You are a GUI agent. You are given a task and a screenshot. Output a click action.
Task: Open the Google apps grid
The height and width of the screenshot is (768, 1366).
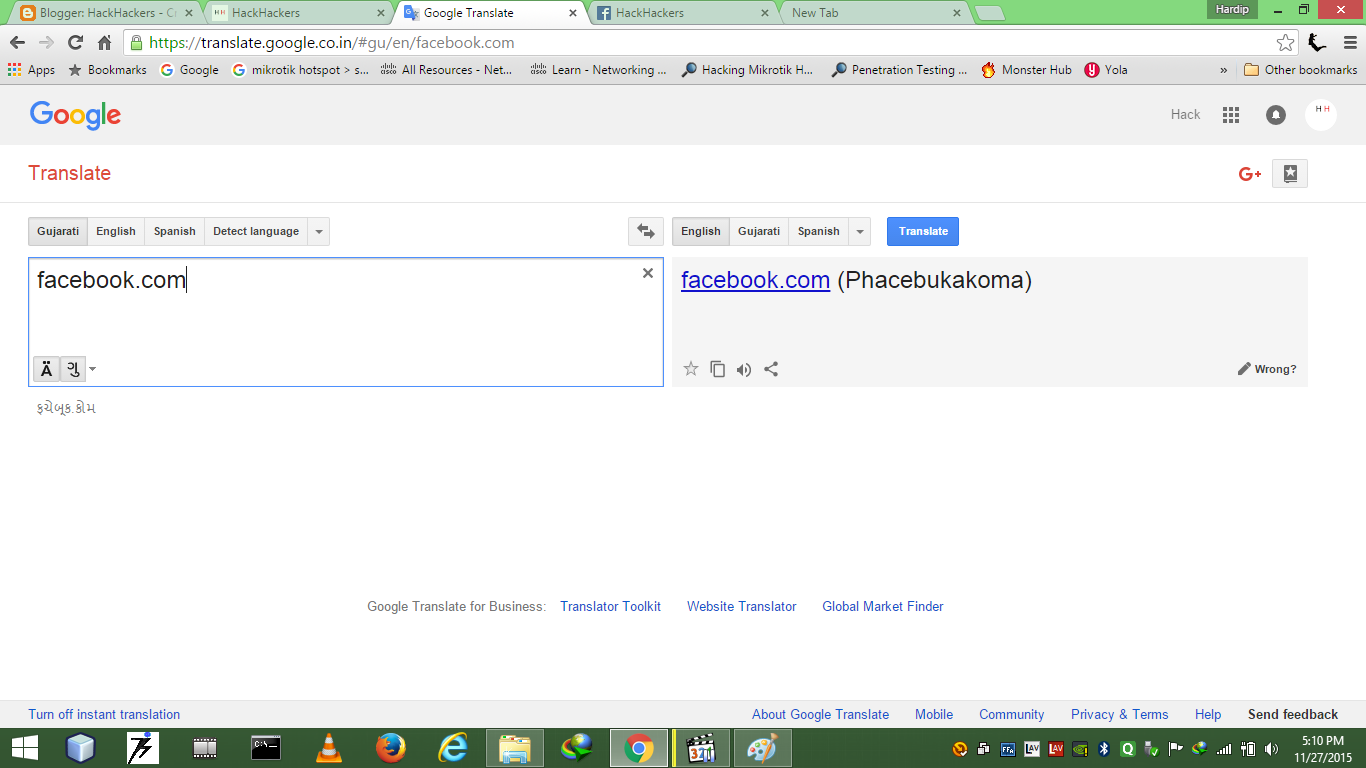coord(1231,115)
